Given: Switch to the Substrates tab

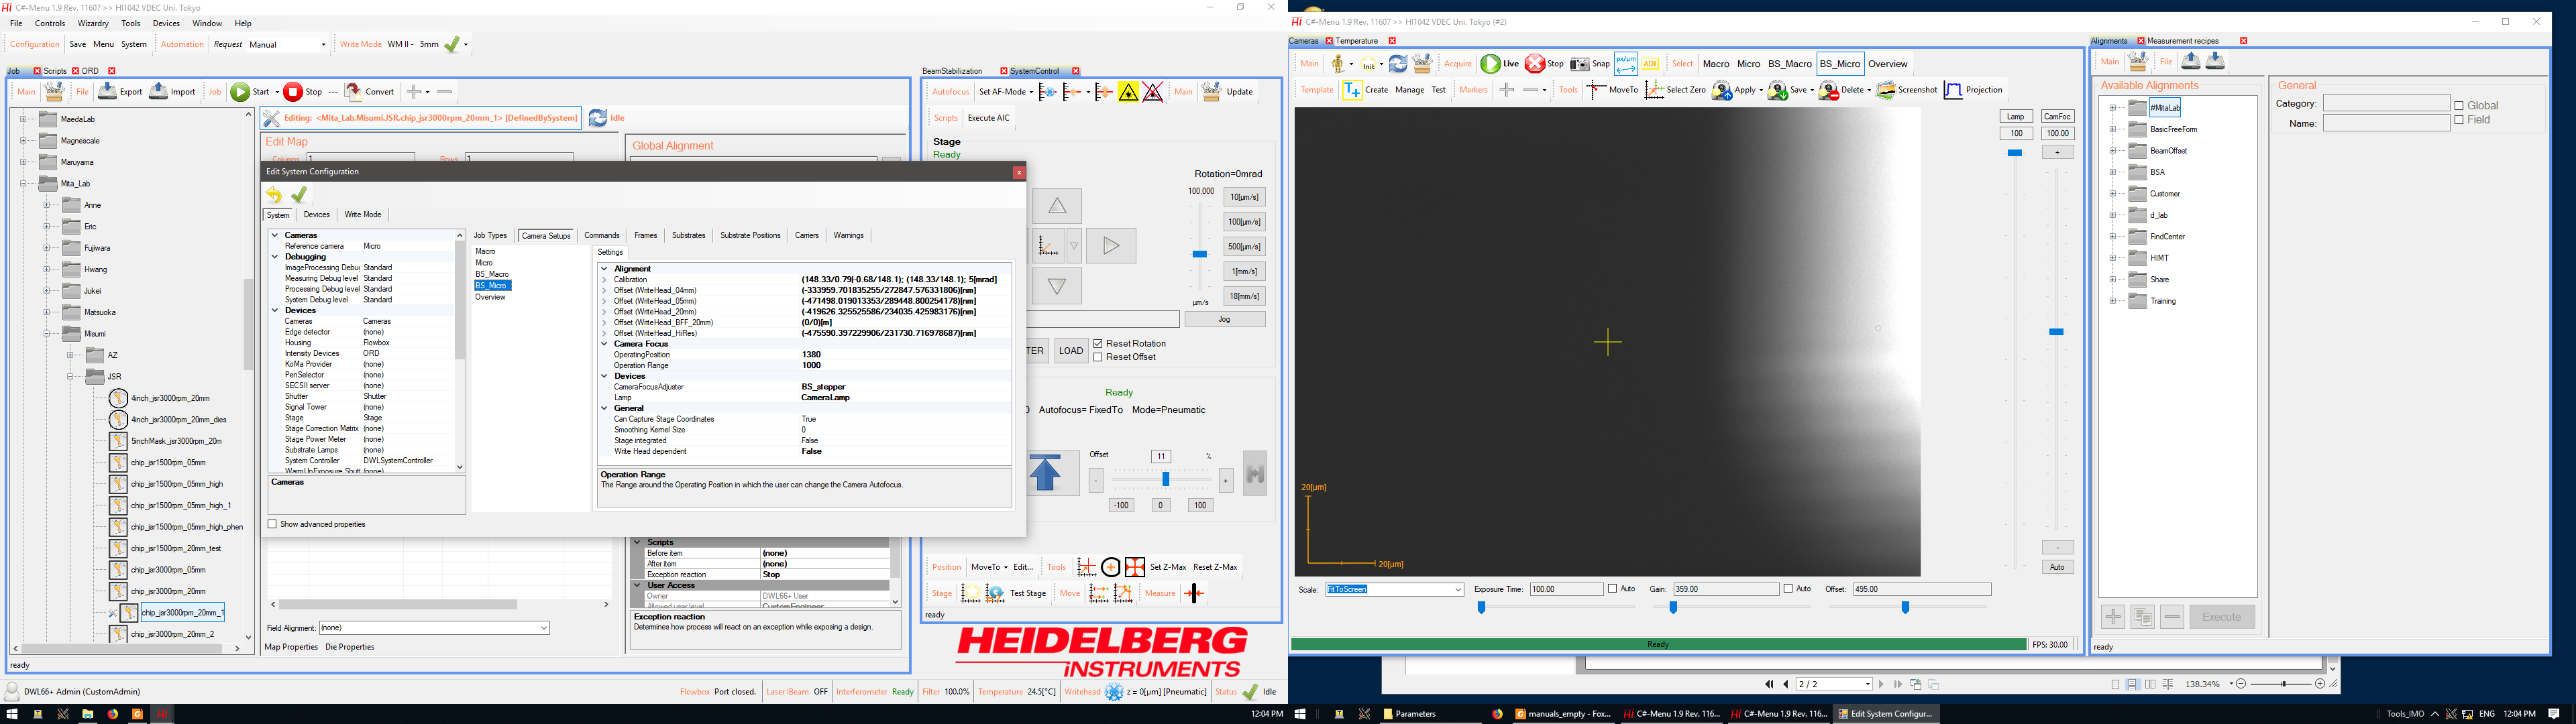Looking at the screenshot, I should pyautogui.click(x=688, y=236).
